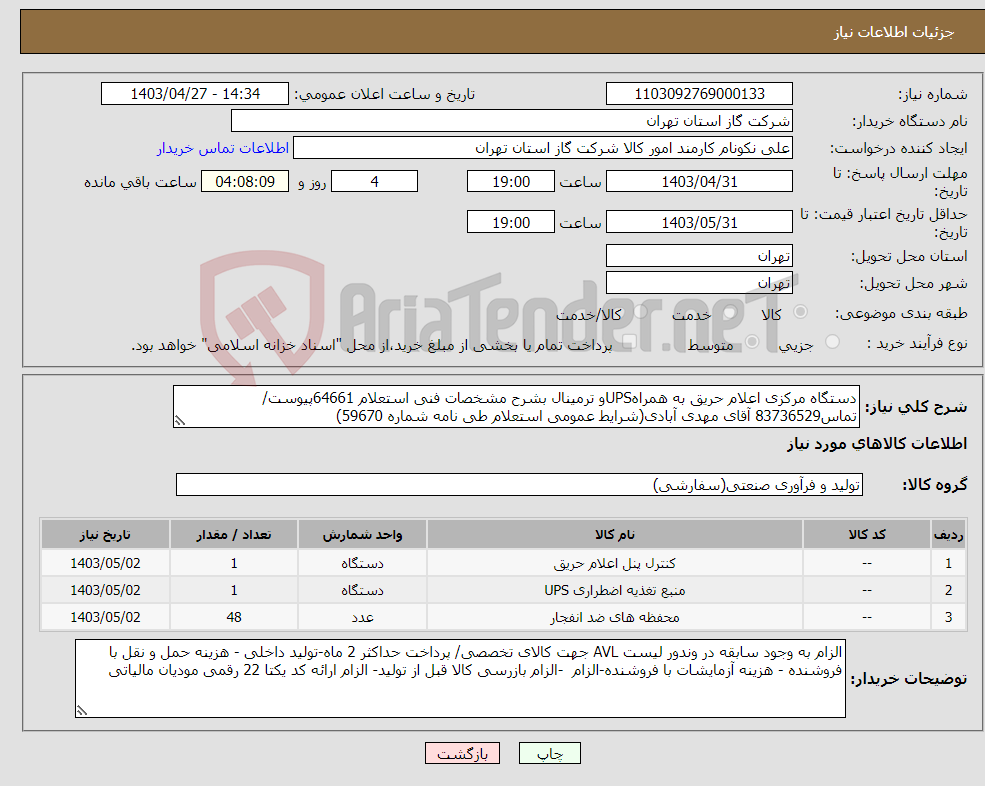Click the need number field 1103092769000133
Viewport: 985px width, 786px height.
699,94
